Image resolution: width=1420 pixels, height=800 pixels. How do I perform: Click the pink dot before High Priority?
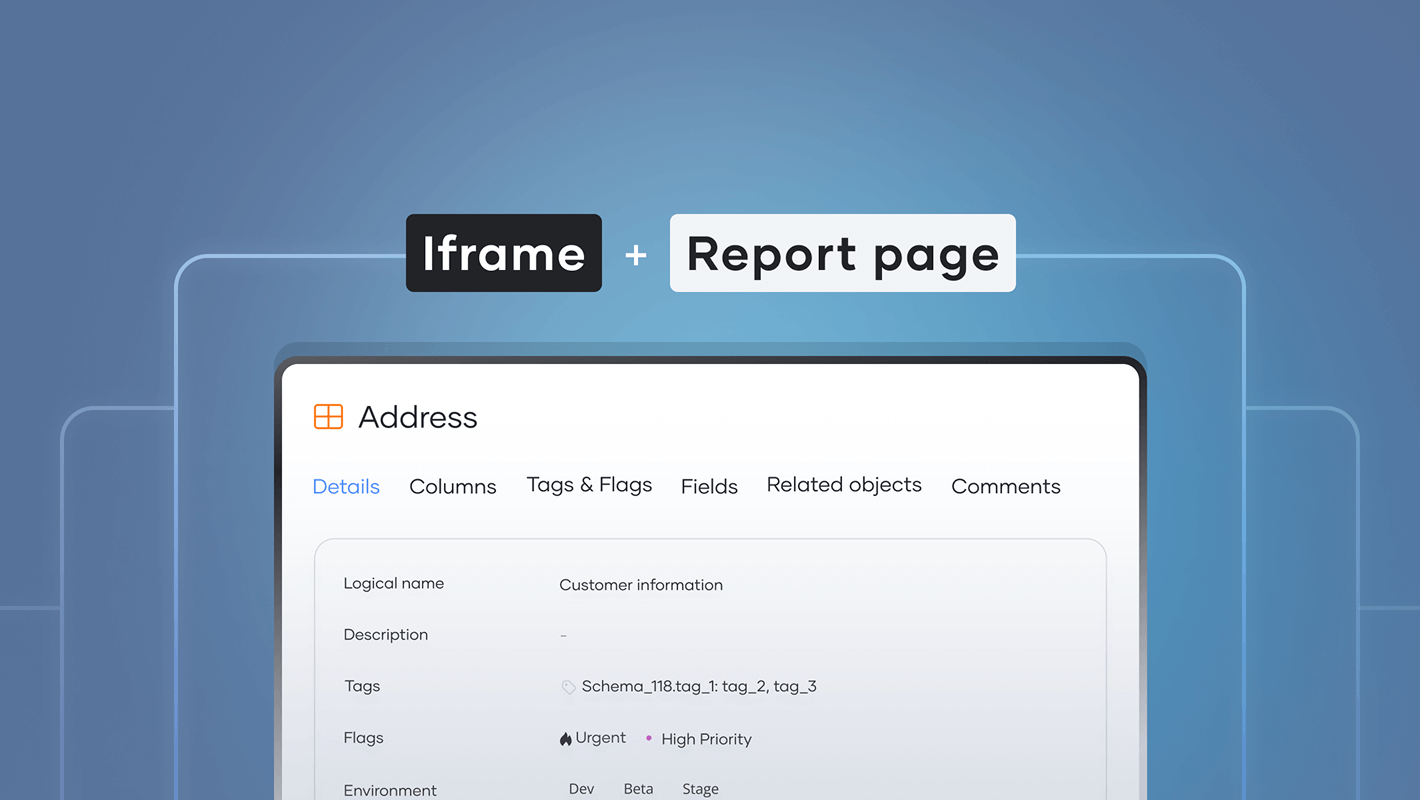[649, 738]
